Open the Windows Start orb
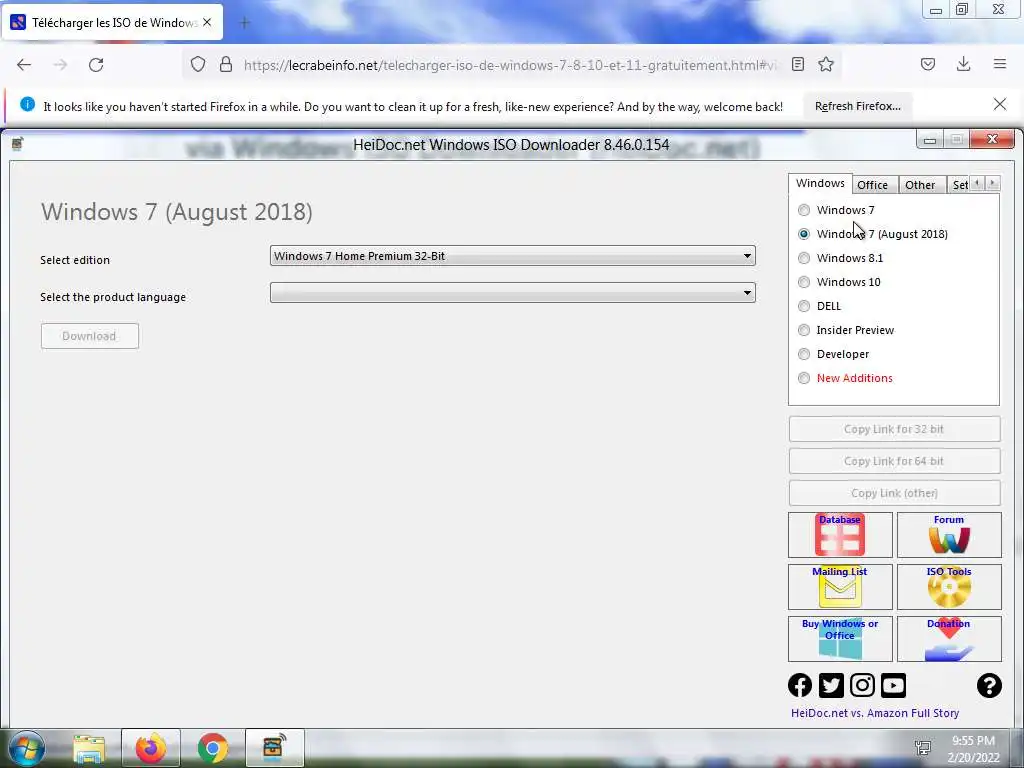Viewport: 1024px width, 768px height. 27,748
